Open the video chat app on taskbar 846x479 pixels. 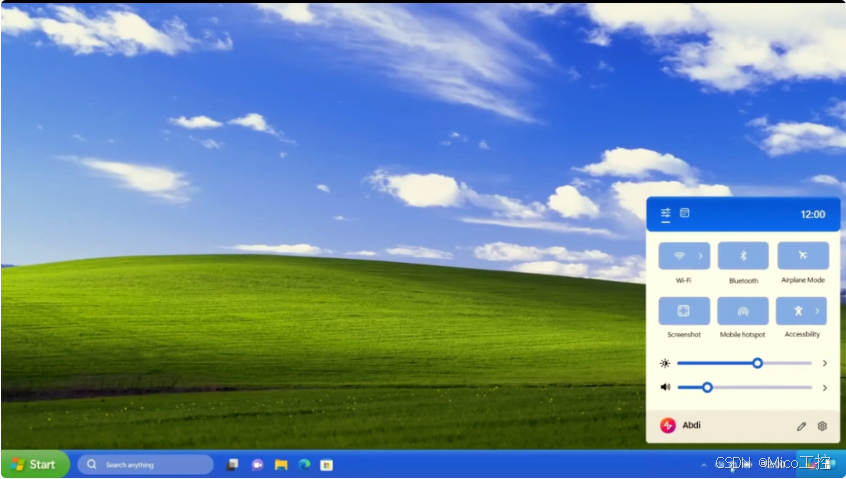tap(257, 464)
